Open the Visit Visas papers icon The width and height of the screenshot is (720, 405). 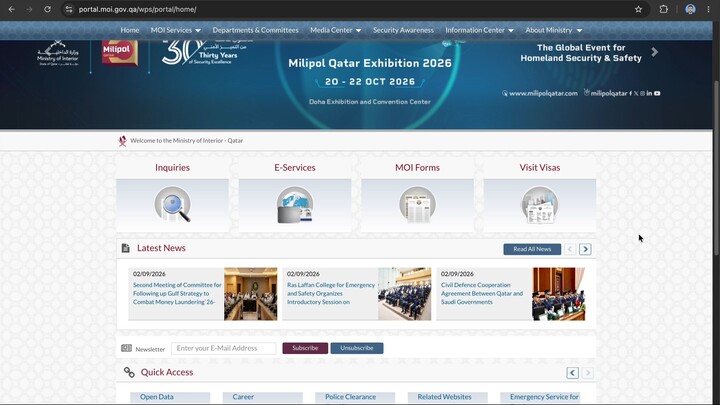tap(540, 204)
